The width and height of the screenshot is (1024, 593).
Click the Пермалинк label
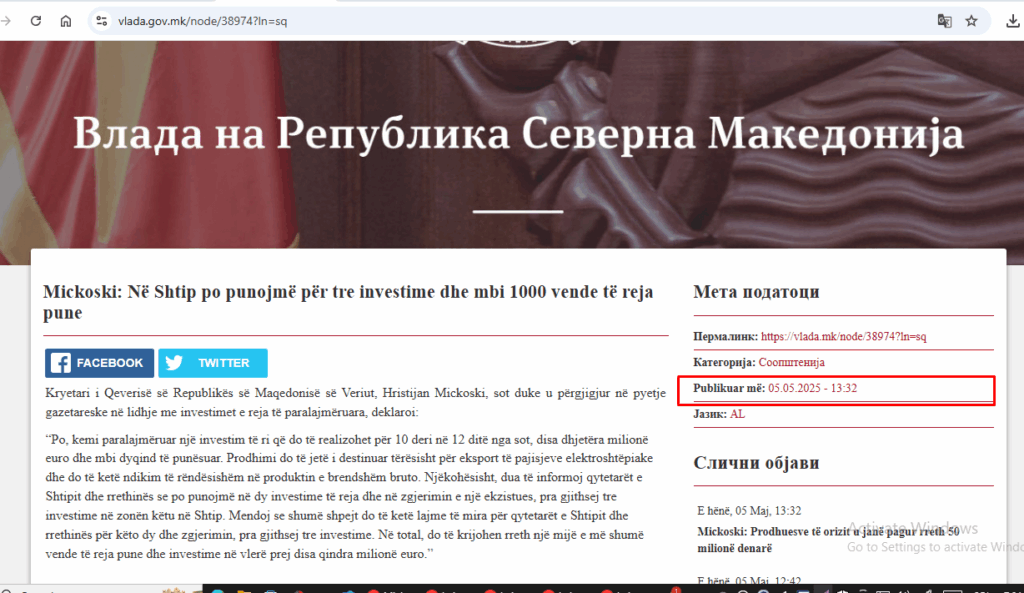coord(726,336)
